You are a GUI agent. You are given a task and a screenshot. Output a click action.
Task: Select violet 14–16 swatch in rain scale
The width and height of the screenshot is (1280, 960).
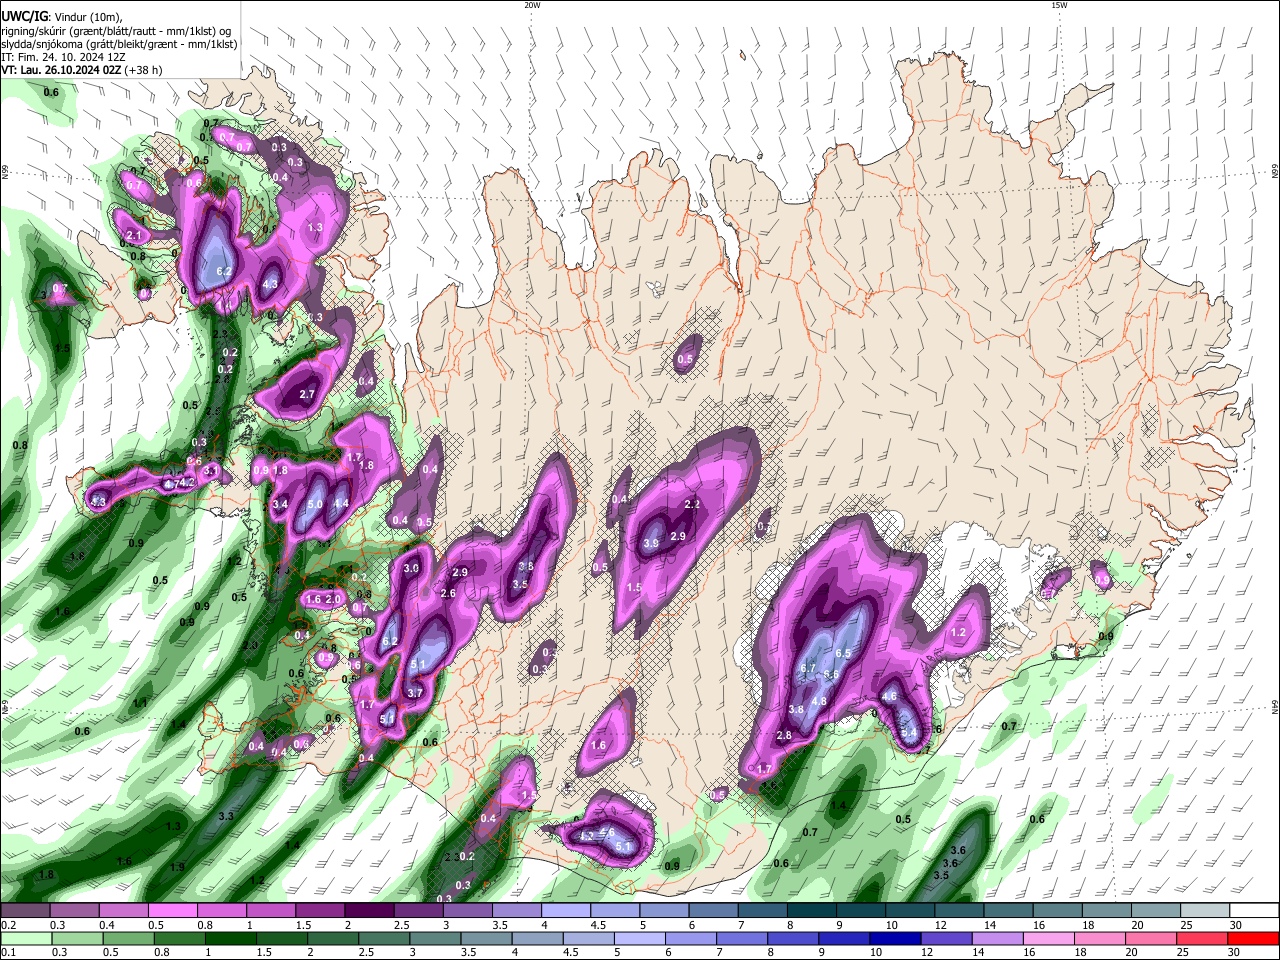pyautogui.click(x=999, y=938)
